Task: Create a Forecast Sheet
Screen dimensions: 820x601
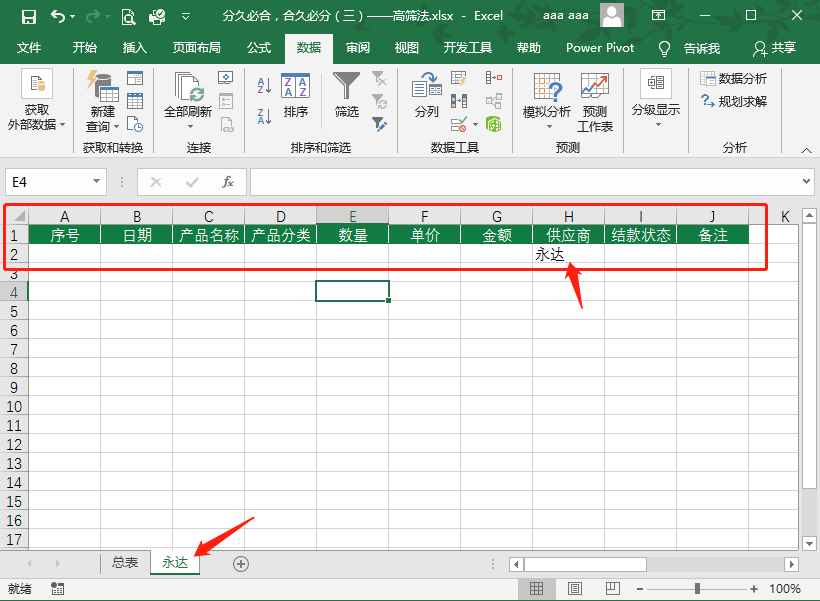Action: 596,97
